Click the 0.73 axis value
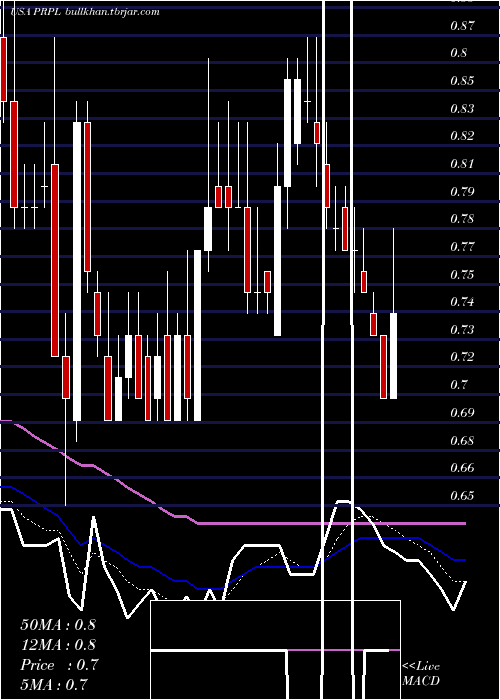Viewport: 500px width, 700px height. (x=462, y=329)
